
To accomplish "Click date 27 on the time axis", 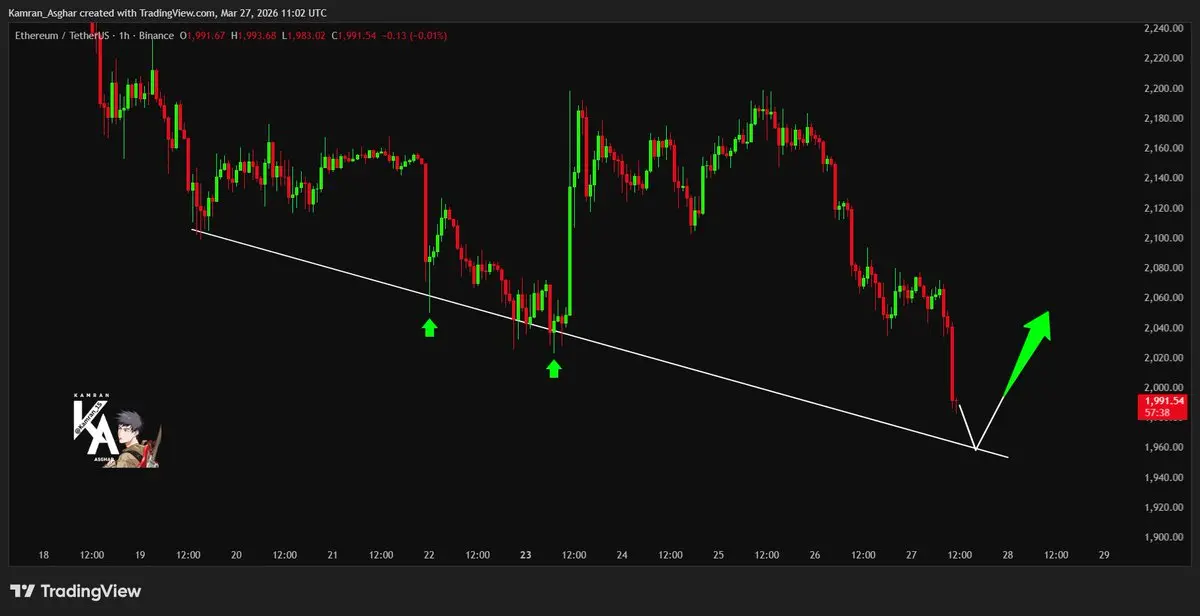I will tap(911, 555).
